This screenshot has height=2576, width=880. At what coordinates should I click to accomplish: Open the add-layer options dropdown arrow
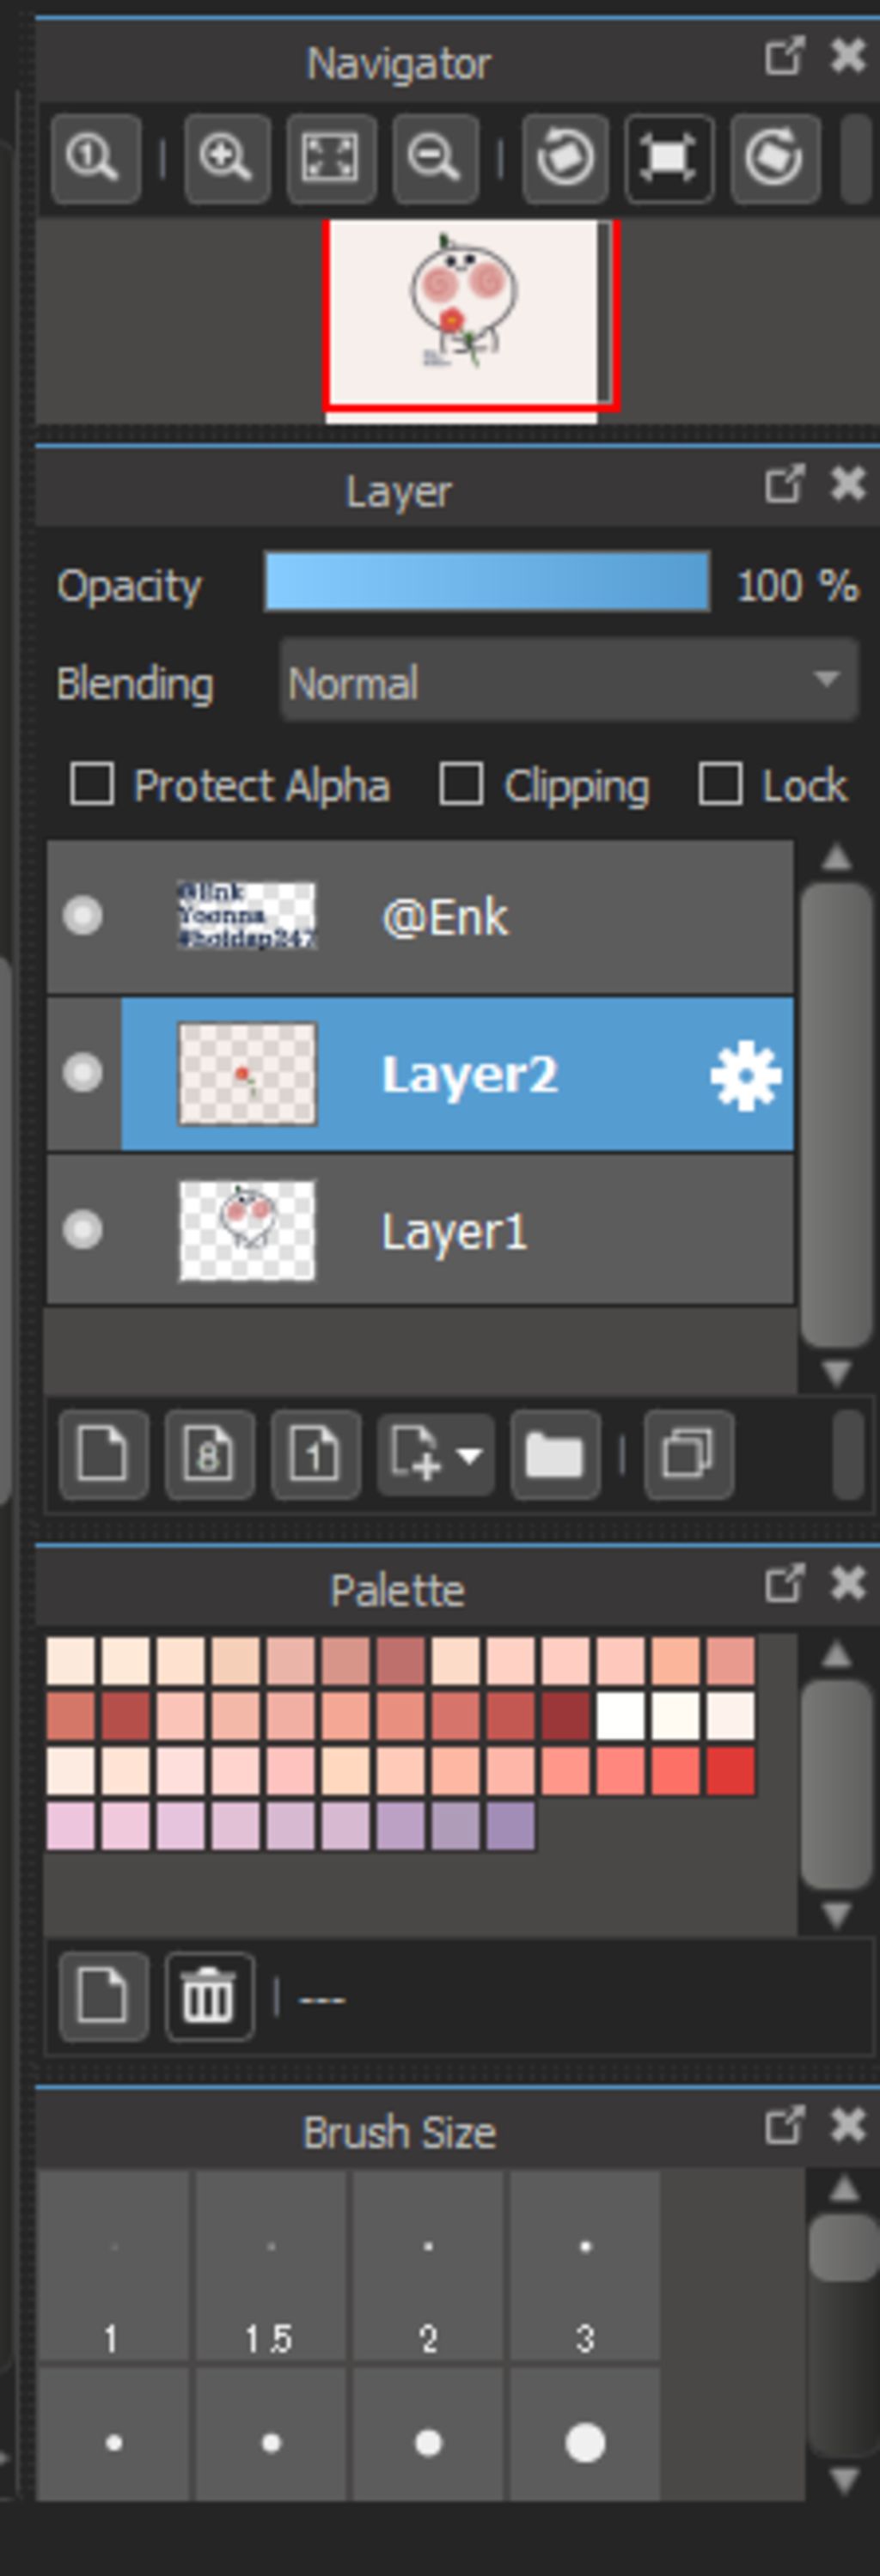pos(470,1455)
